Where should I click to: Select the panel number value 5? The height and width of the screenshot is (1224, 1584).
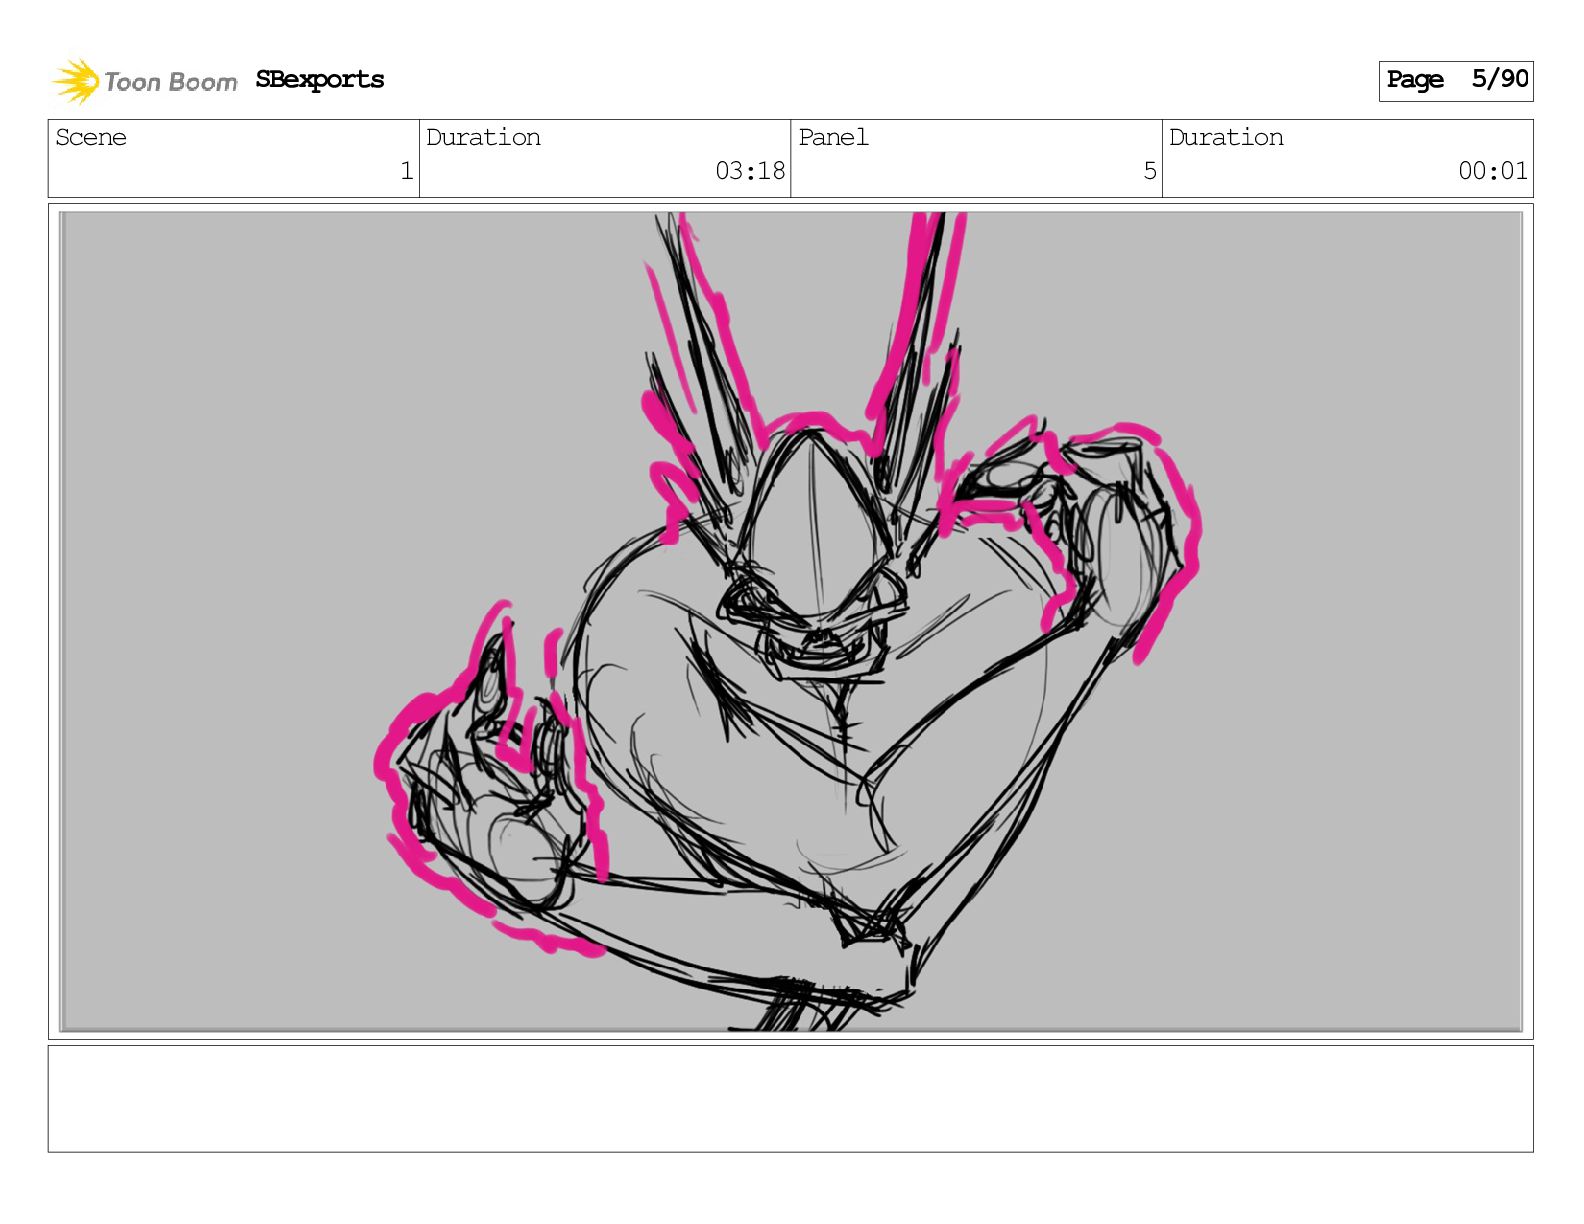1149,171
